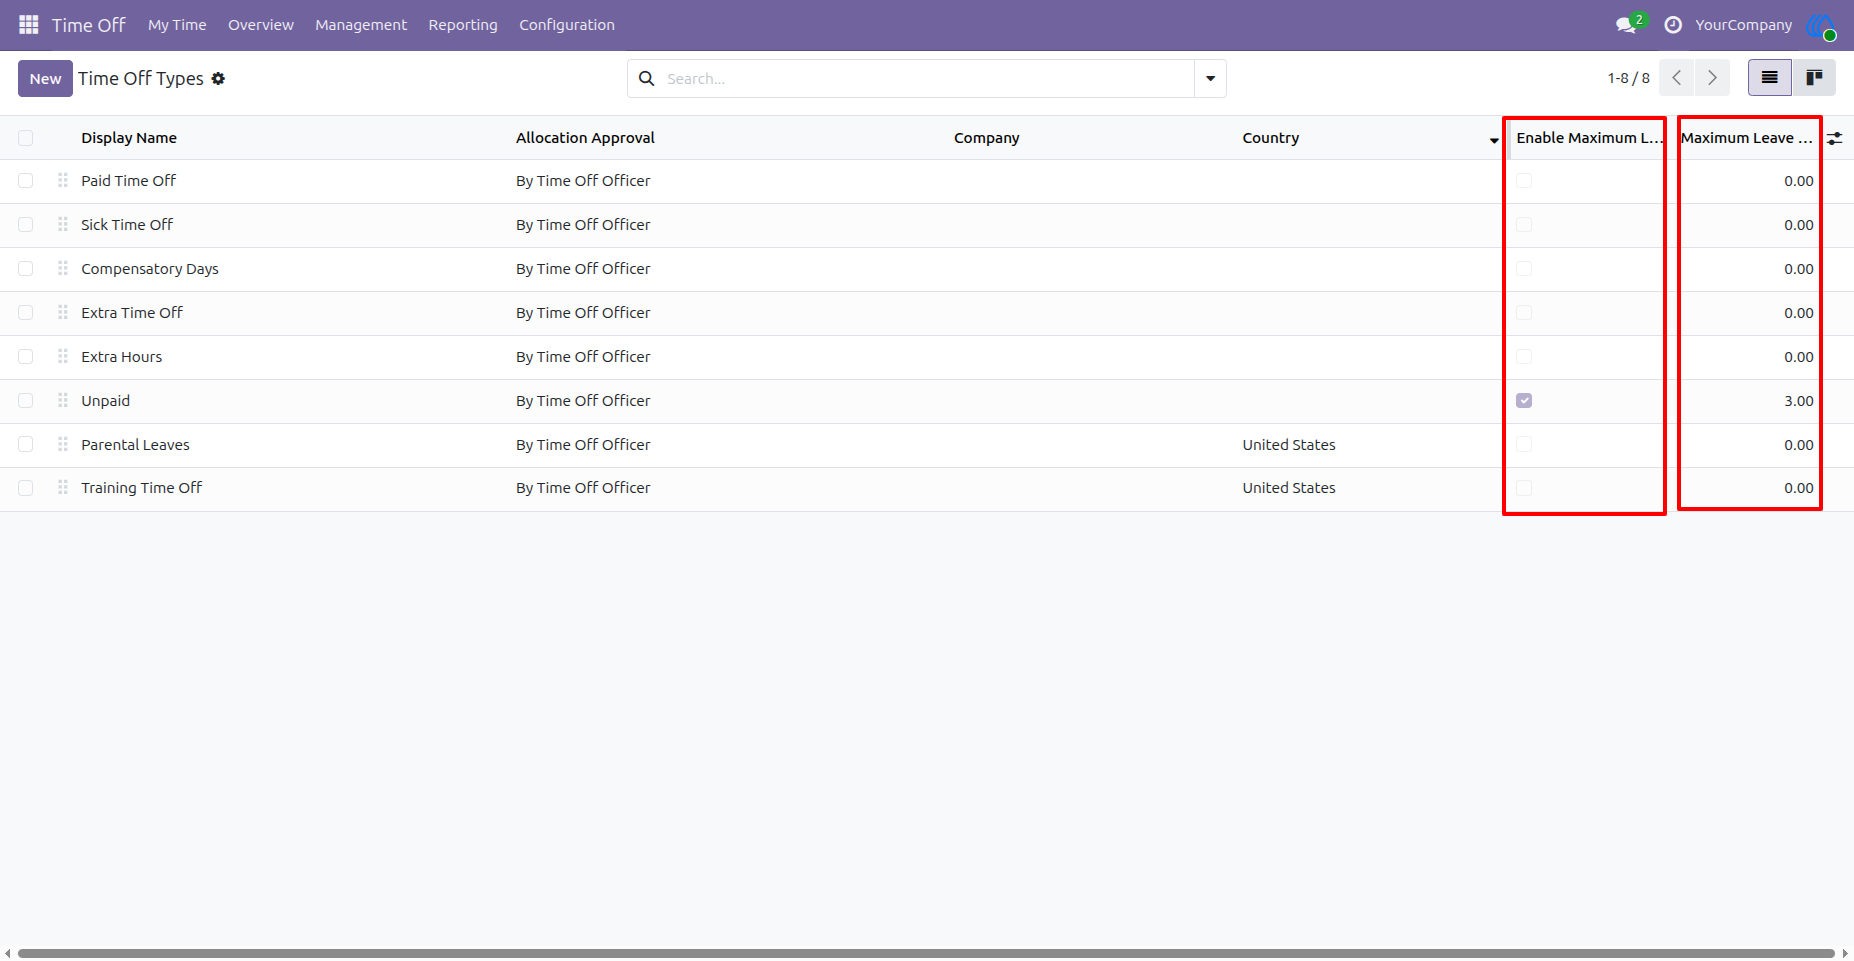The height and width of the screenshot is (961, 1854).
Task: Toggle Enable Maximum checkbox for Extra Time Off
Action: coord(1524,313)
